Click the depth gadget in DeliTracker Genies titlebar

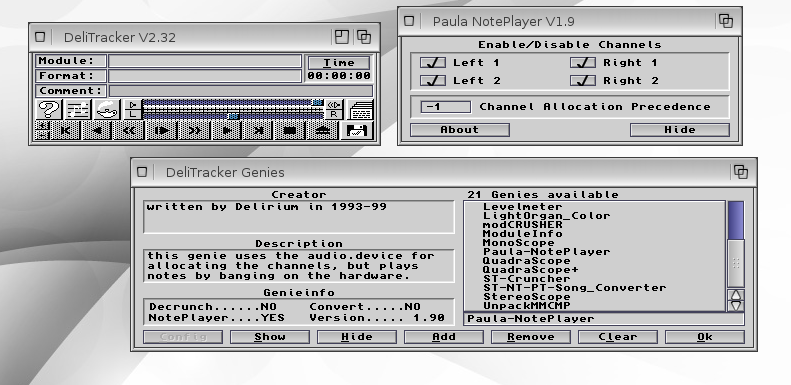coord(741,172)
